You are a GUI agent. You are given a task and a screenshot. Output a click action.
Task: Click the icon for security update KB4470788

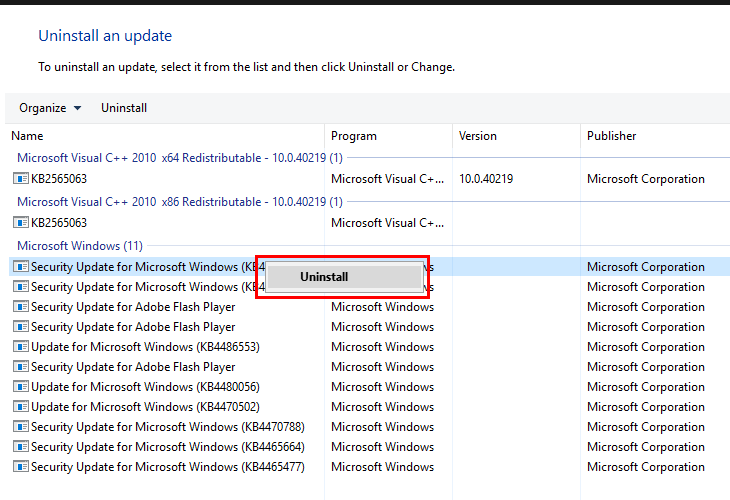click(x=20, y=427)
